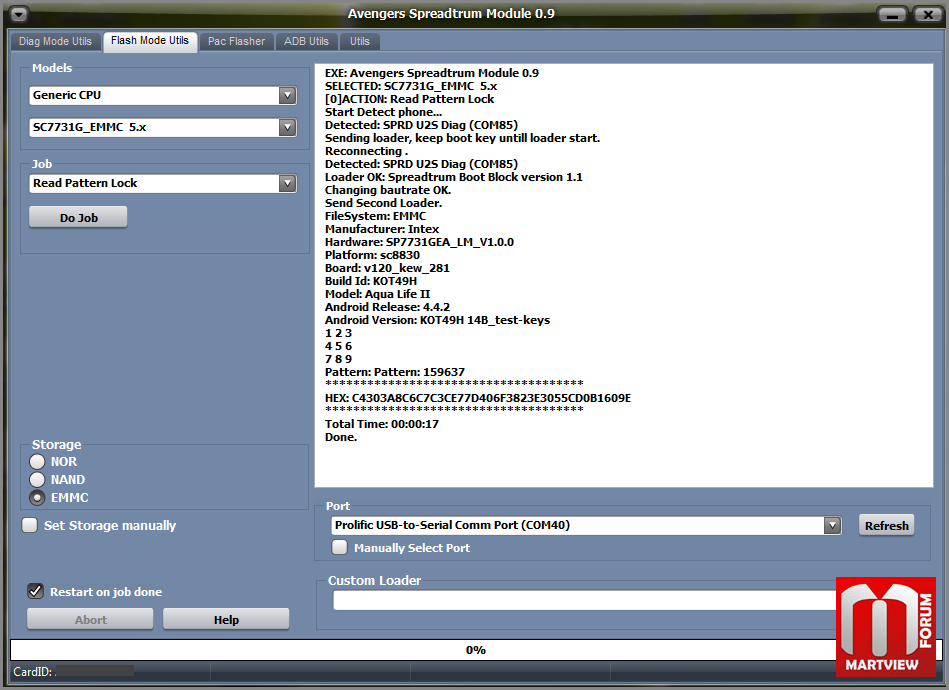Minimize the Avengers Spreadtrum Module window

pos(892,15)
